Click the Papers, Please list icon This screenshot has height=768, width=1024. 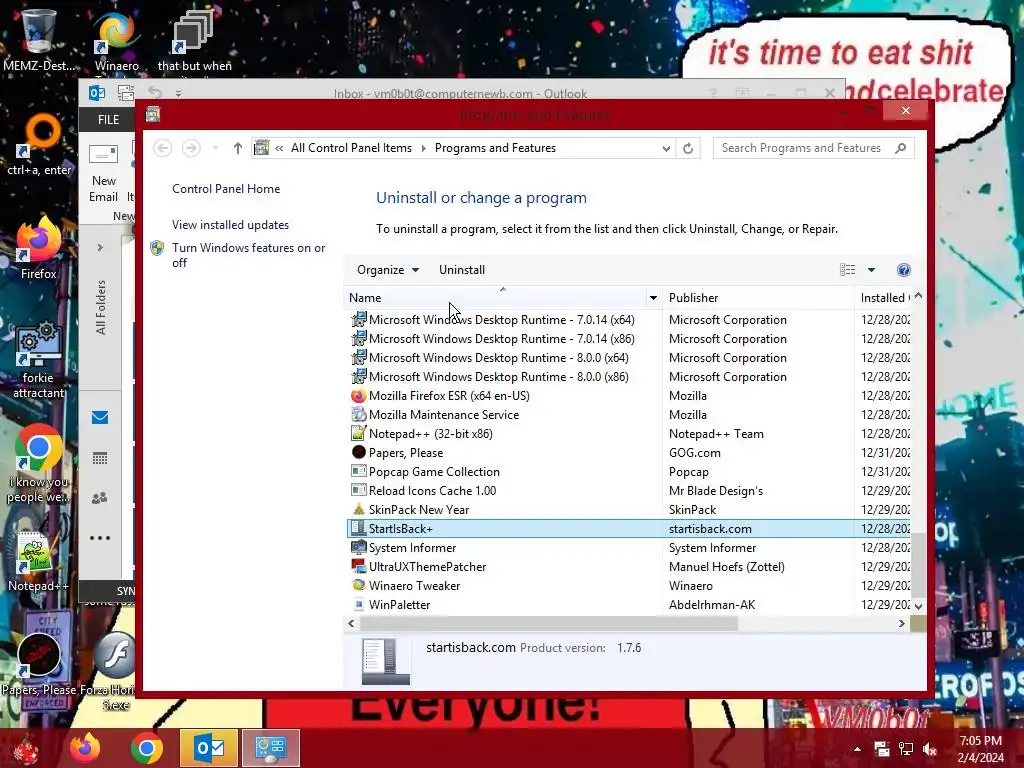(x=359, y=452)
